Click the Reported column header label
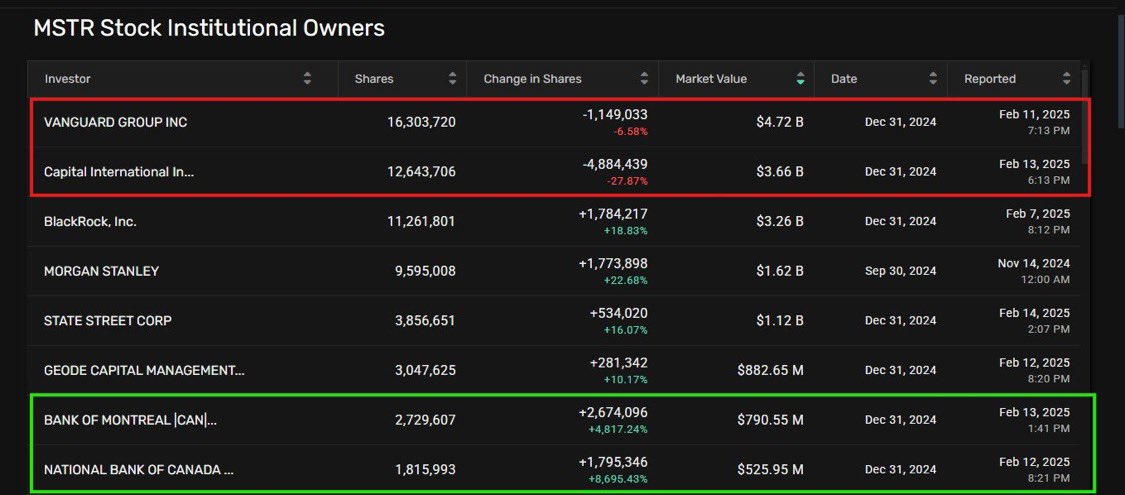Screen dimensions: 1125x495 click(989, 79)
